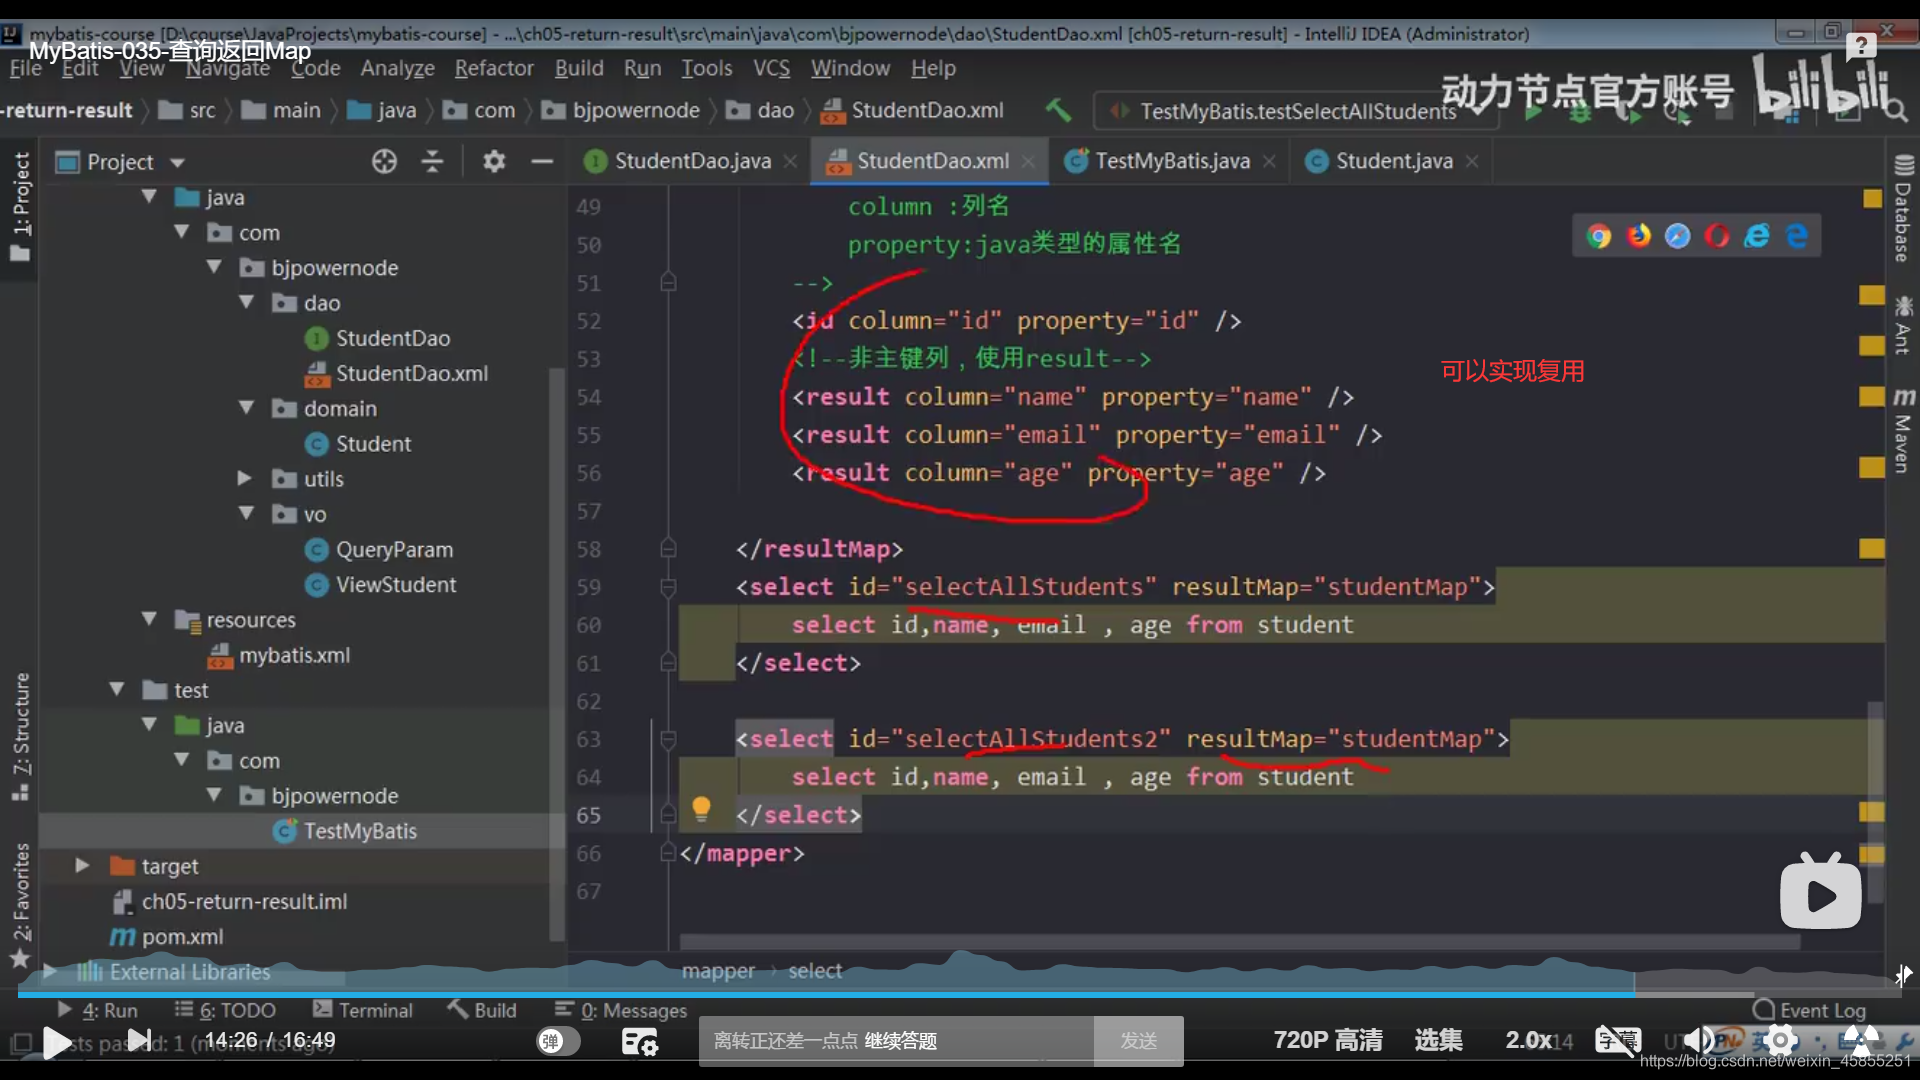The image size is (1920, 1080).
Task: Toggle the 2: Favorites tool window
Action: coord(21,905)
